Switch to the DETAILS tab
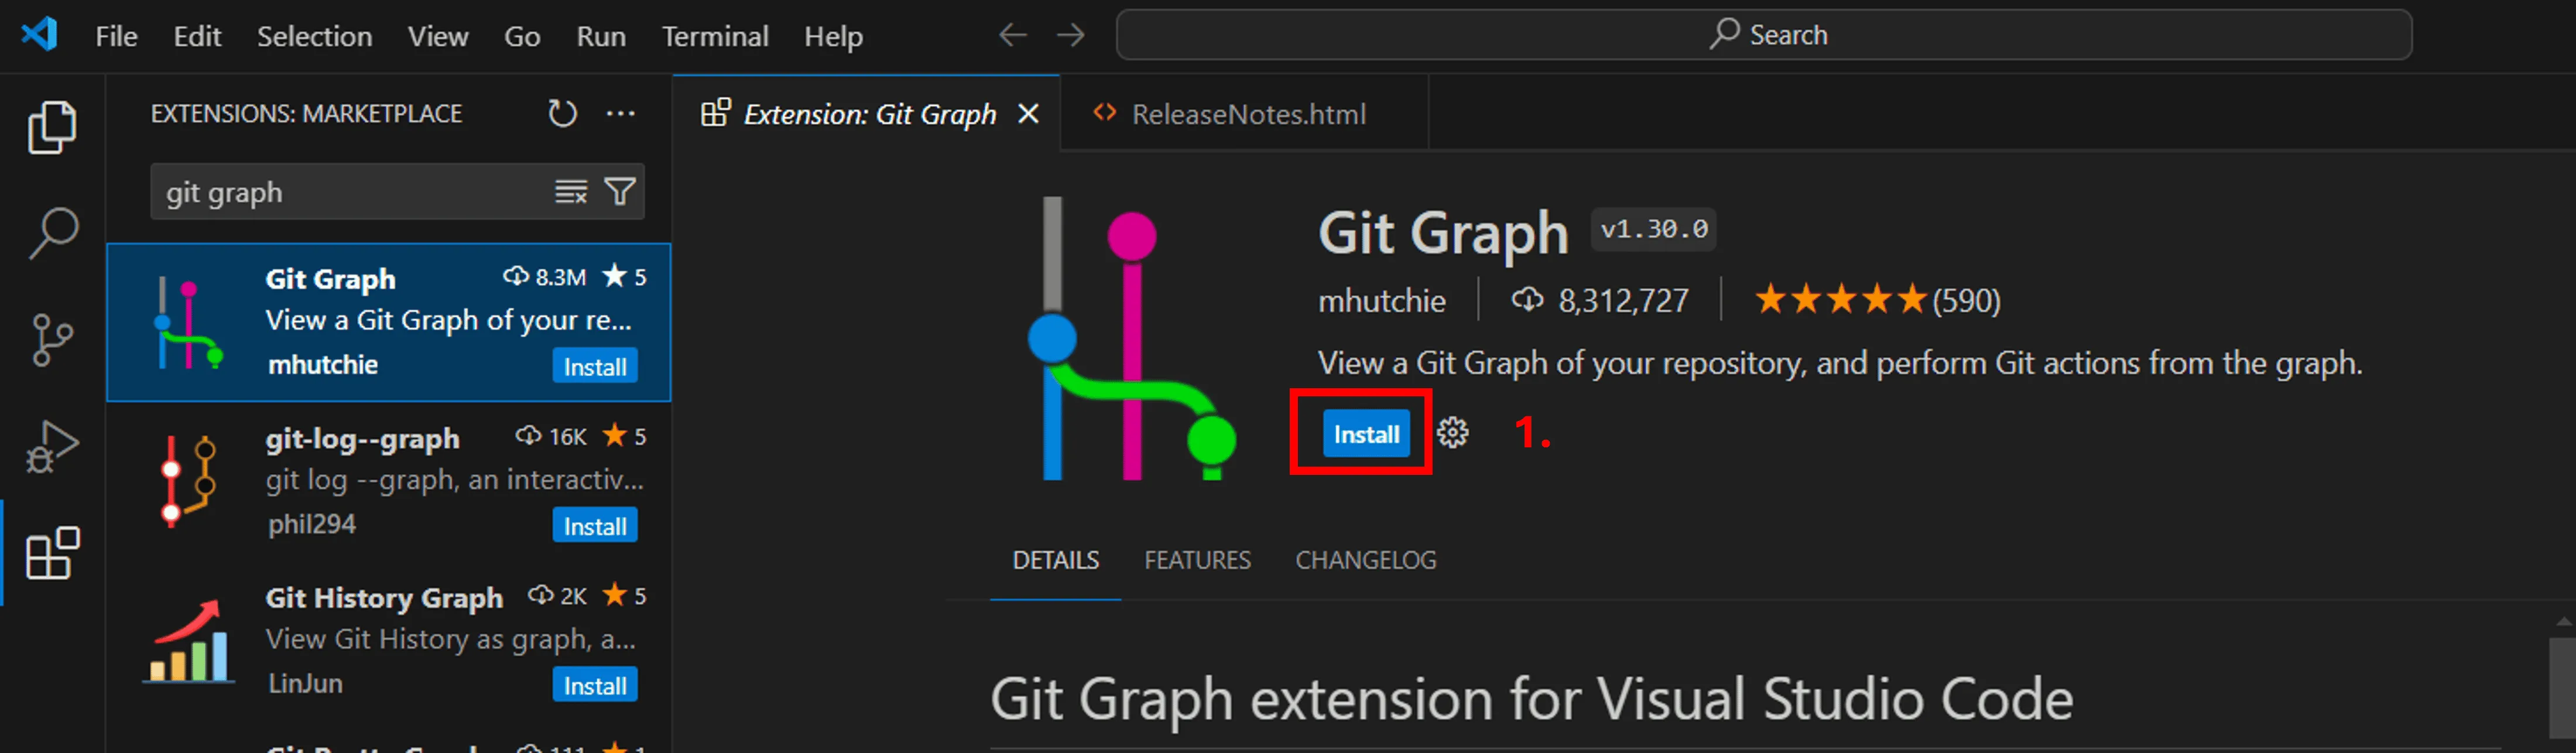2576x753 pixels. click(1055, 560)
